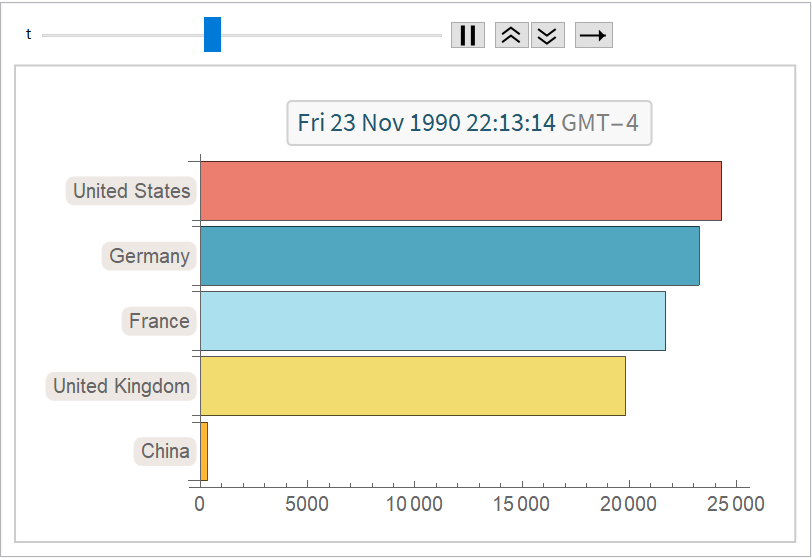
Task: Click the 10 000 axis tick label
Action: click(x=413, y=505)
